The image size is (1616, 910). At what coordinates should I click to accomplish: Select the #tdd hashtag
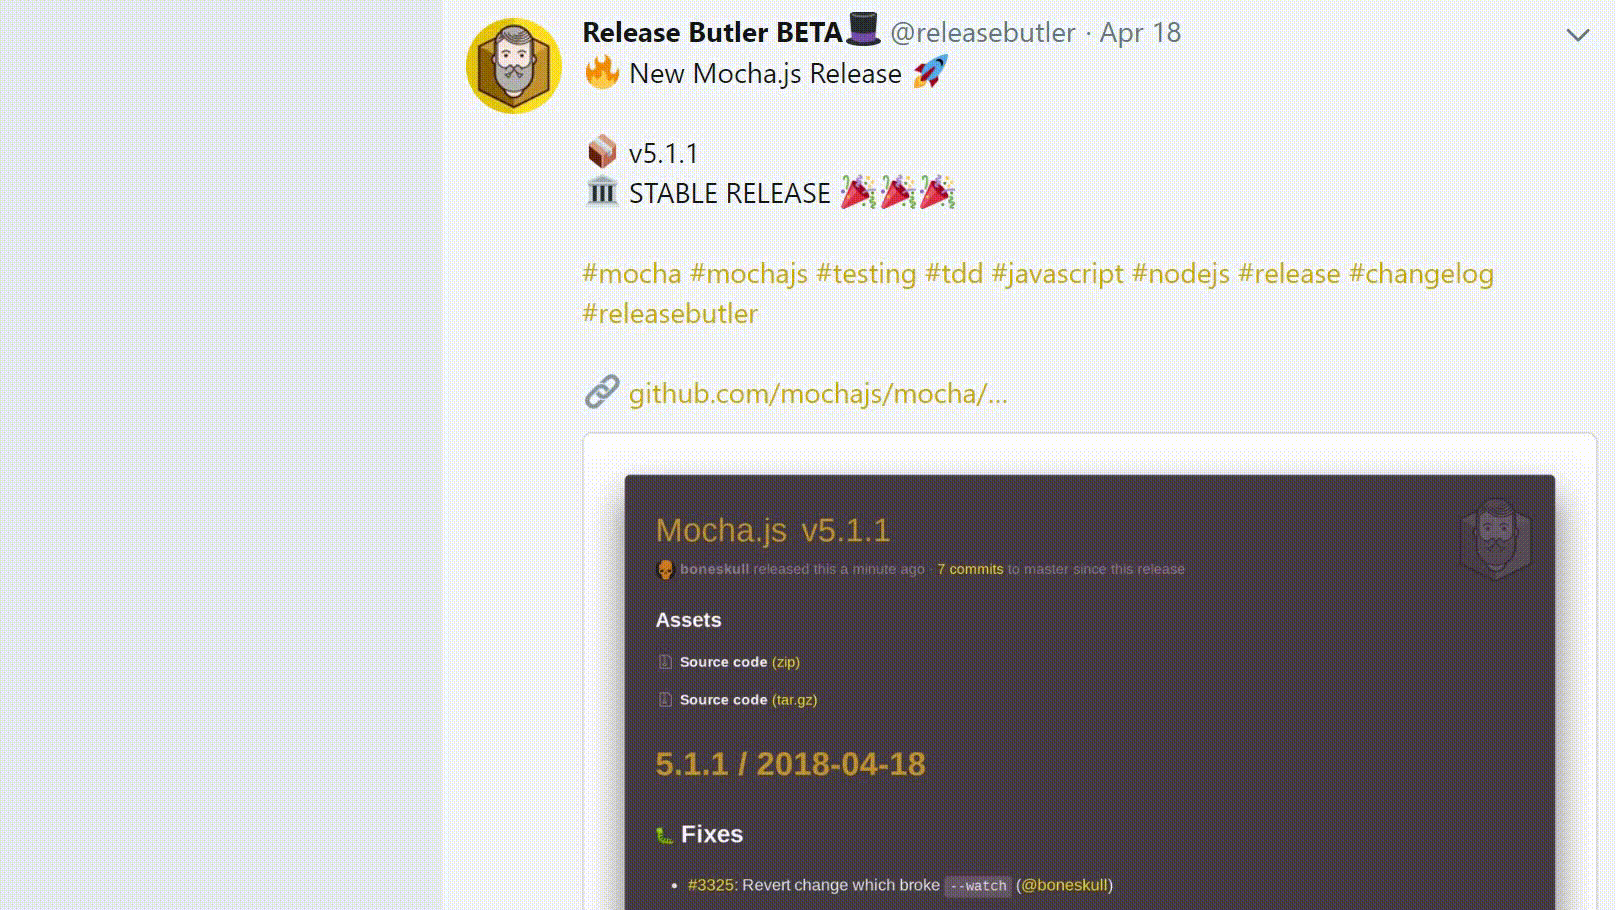(x=953, y=274)
